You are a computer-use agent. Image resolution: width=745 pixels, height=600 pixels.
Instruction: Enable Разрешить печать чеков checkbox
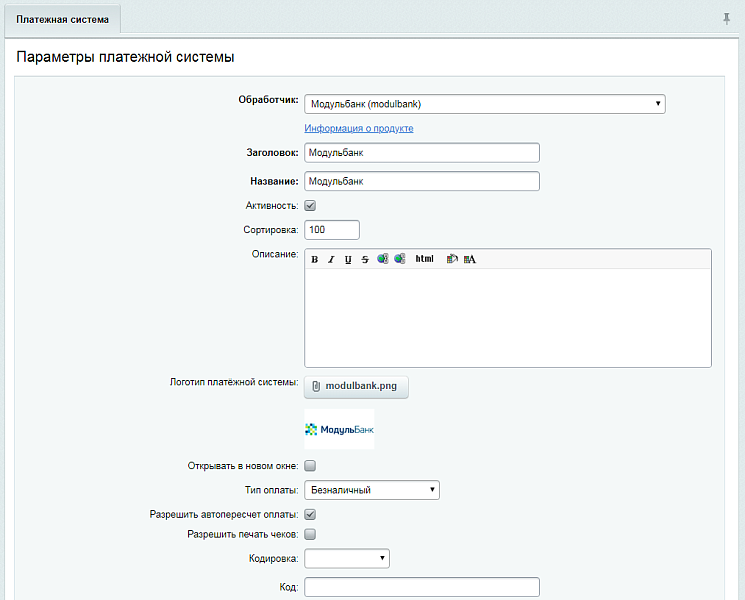point(310,534)
